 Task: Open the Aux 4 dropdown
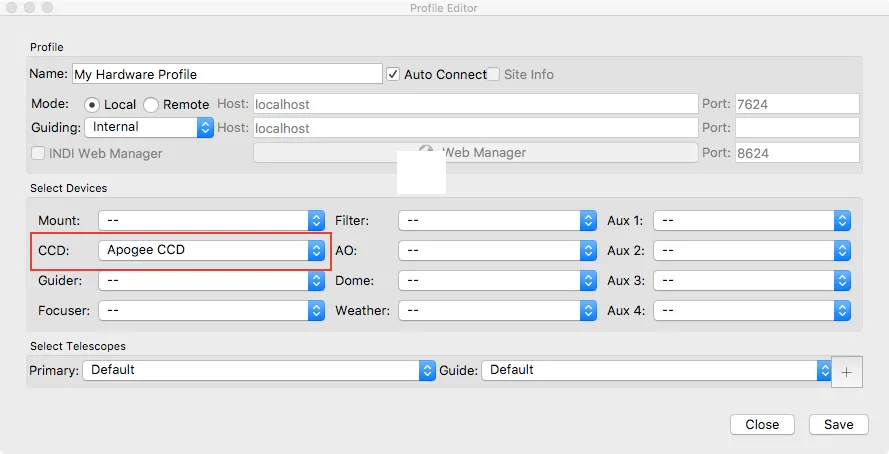click(x=752, y=311)
